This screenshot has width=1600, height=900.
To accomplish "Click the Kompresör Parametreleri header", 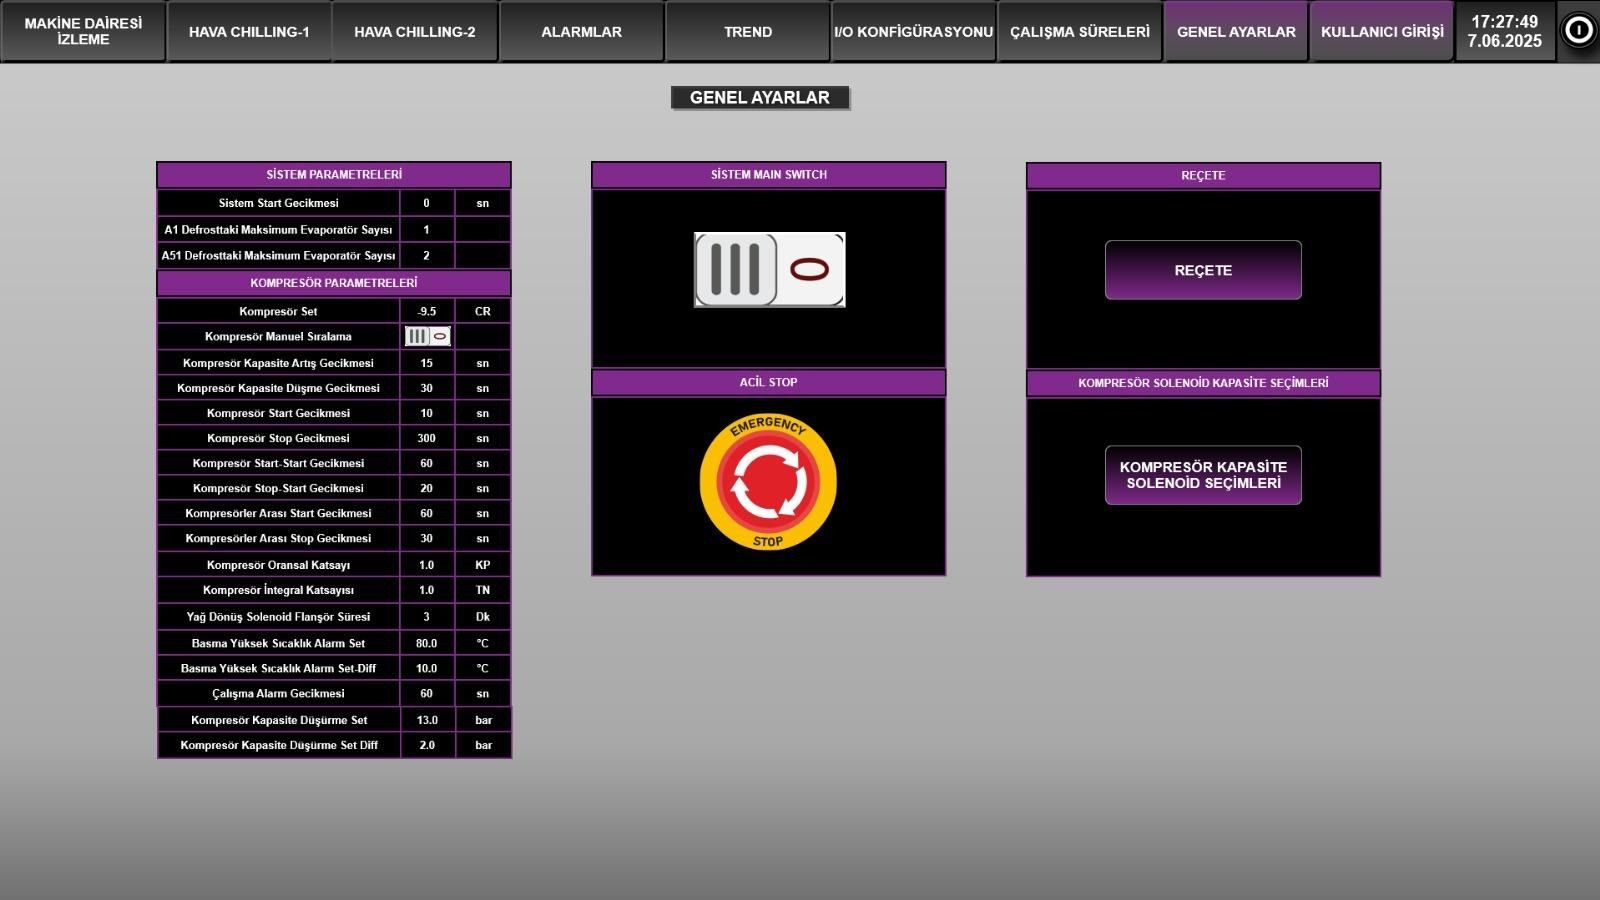I will tap(334, 283).
